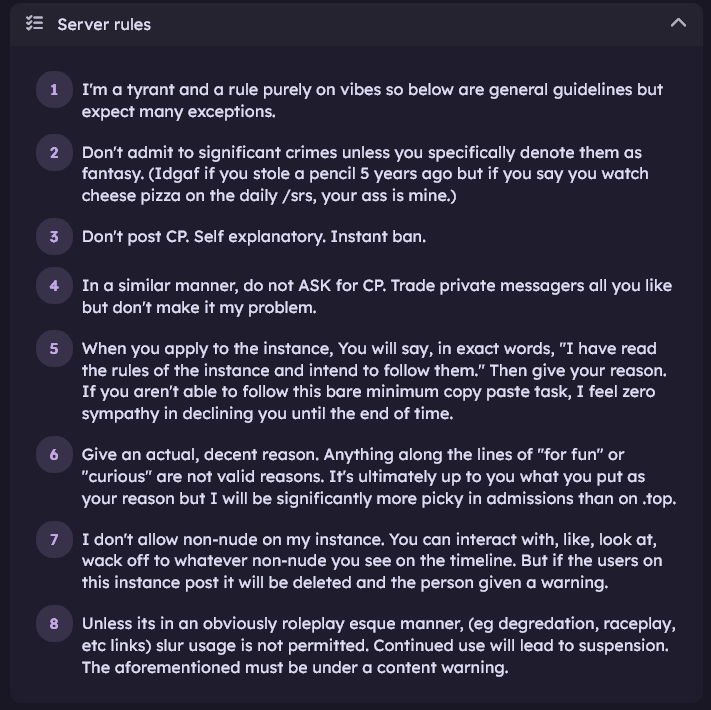Click the number 3 rule badge

(54, 237)
